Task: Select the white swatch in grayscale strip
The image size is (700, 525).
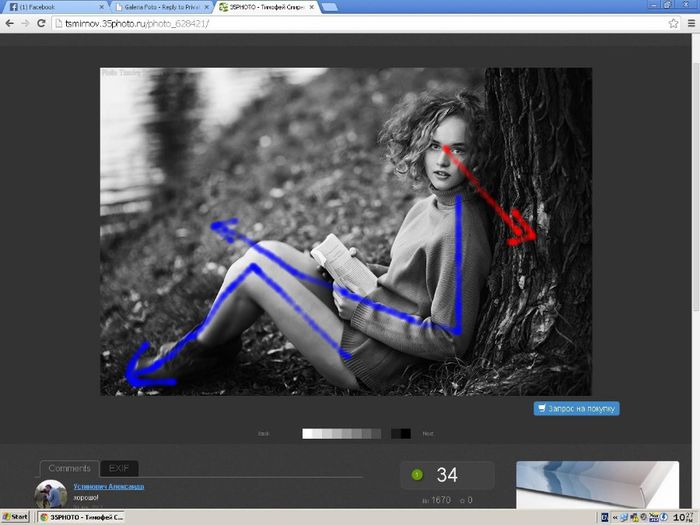Action: 307,433
